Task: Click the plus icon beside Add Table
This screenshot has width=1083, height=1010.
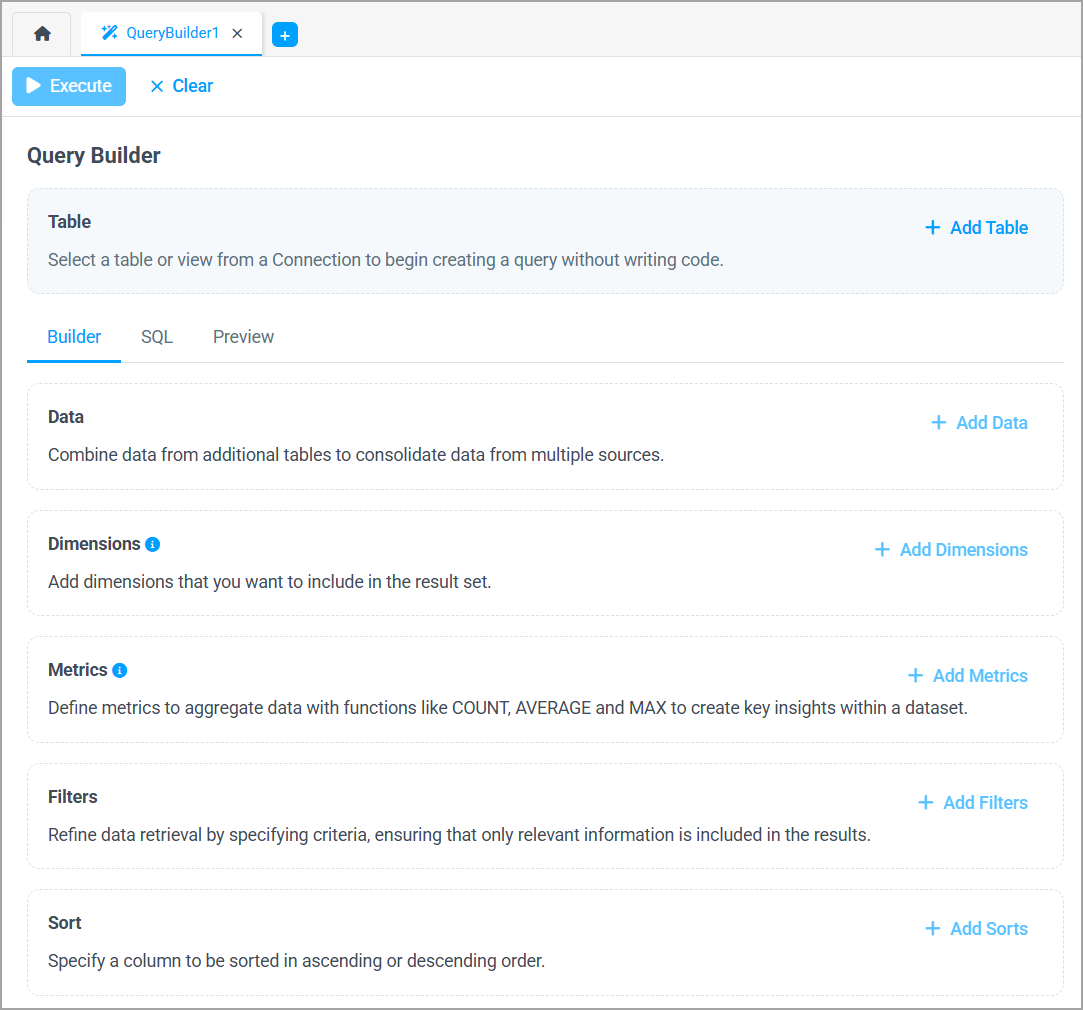Action: click(933, 228)
